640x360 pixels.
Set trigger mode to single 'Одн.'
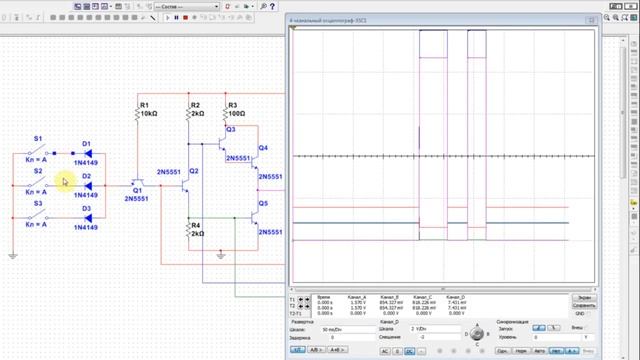[503, 351]
